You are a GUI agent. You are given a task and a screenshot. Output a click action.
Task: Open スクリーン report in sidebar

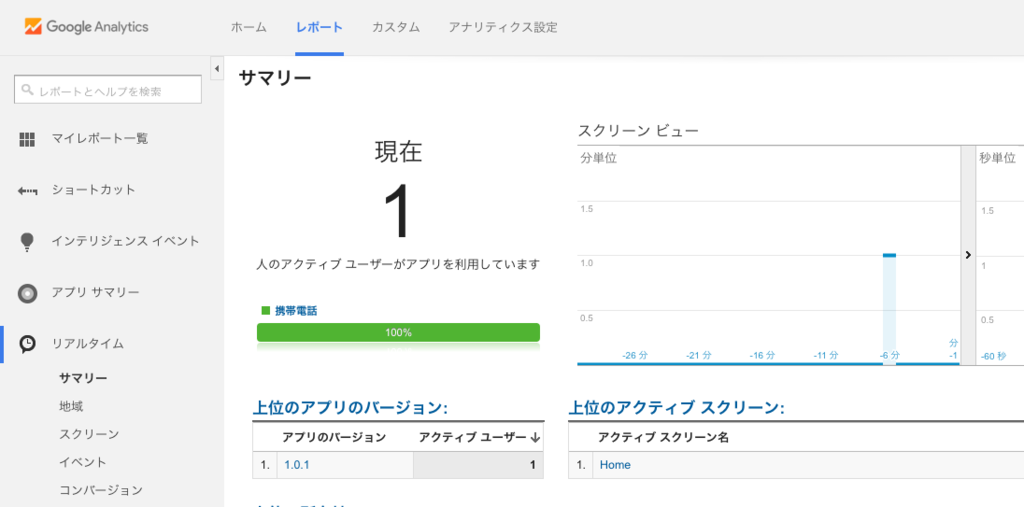[x=89, y=434]
